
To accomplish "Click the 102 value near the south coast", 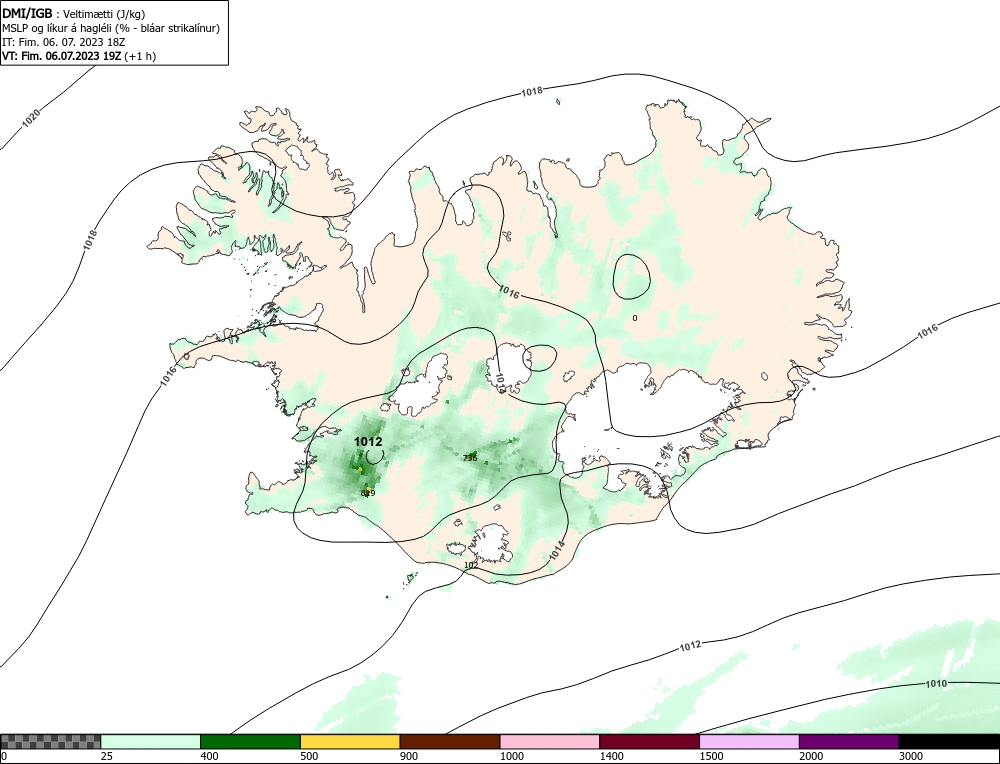I will pos(471,565).
